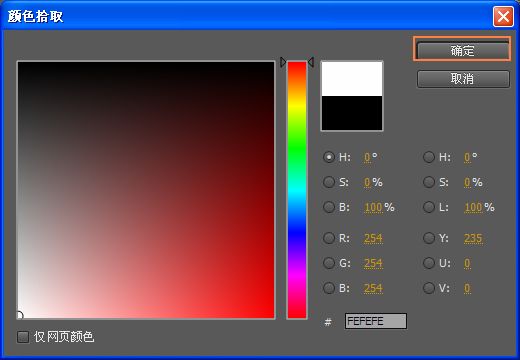Select the L lightness radio button

tap(429, 207)
